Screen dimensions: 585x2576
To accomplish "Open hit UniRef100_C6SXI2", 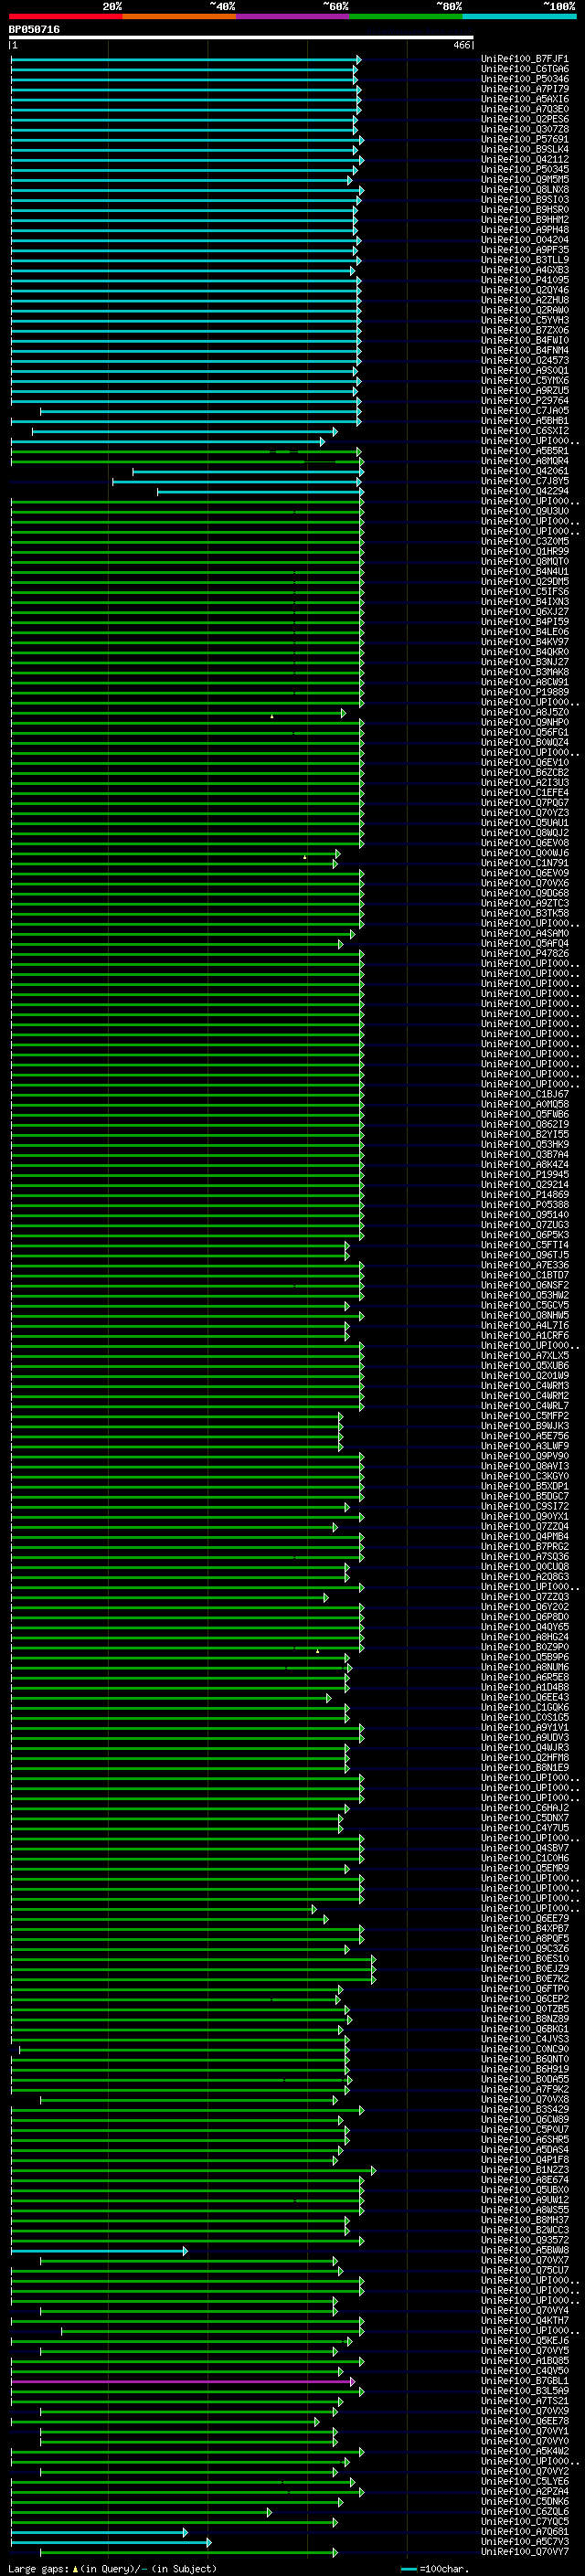I will (524, 431).
